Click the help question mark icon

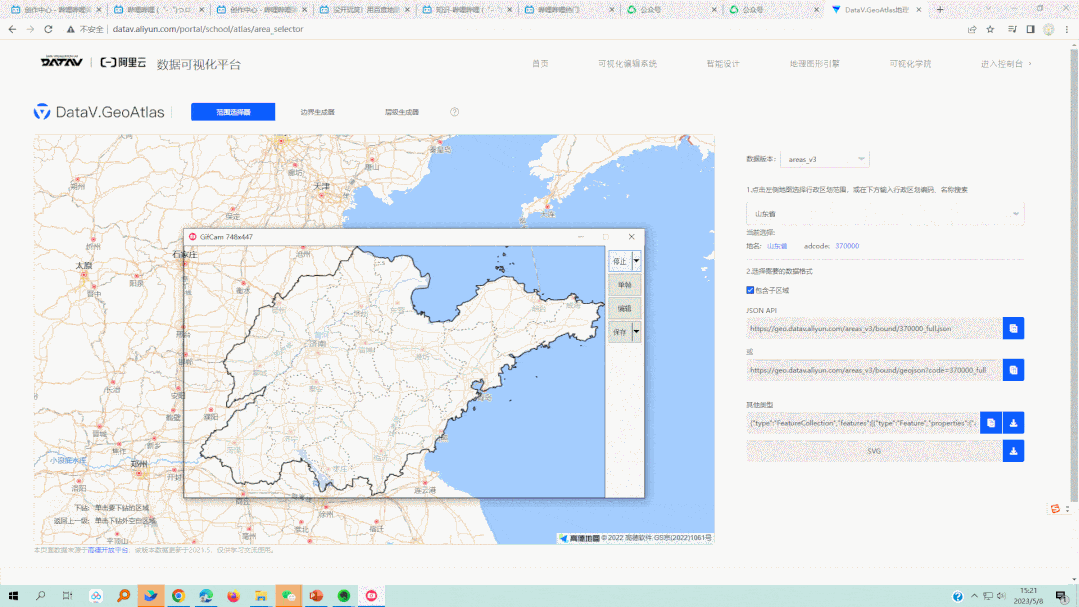coord(454,112)
